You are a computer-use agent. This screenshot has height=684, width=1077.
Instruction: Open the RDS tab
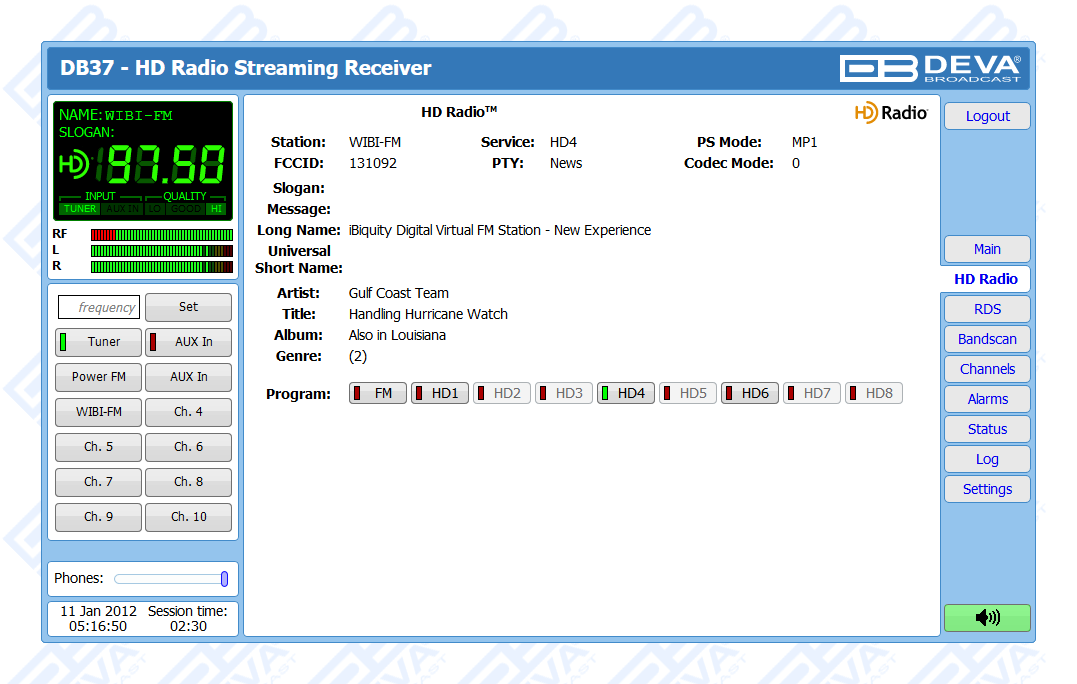tap(986, 309)
